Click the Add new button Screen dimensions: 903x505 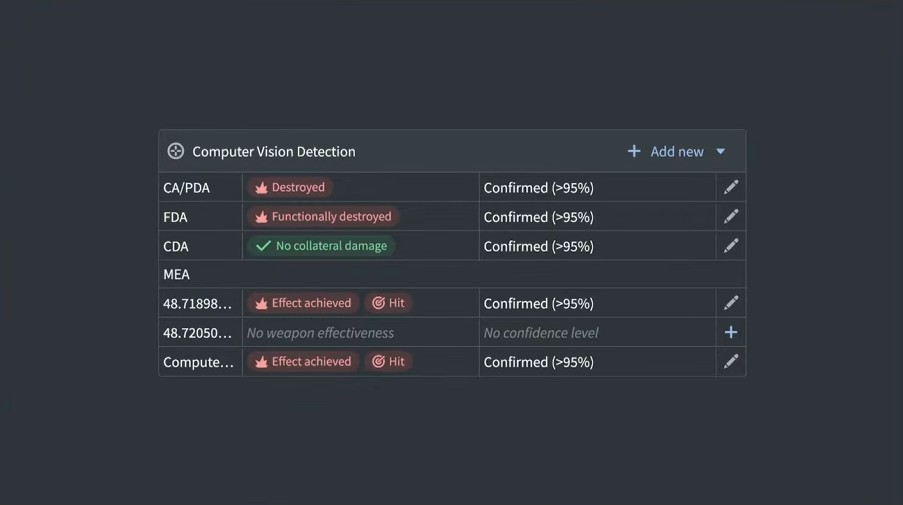(677, 151)
